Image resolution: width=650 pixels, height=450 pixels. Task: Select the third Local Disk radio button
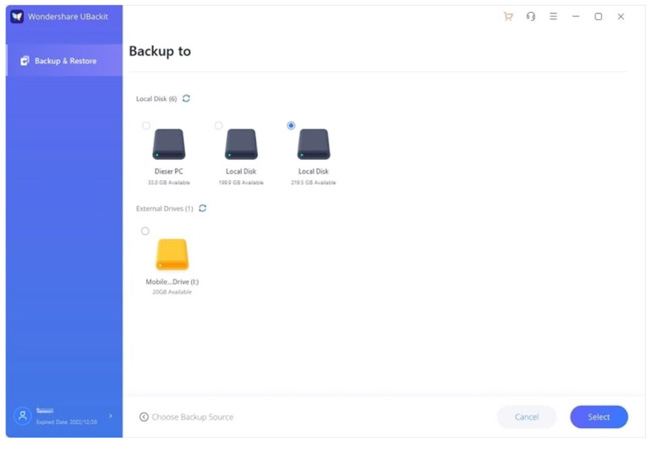tap(291, 126)
